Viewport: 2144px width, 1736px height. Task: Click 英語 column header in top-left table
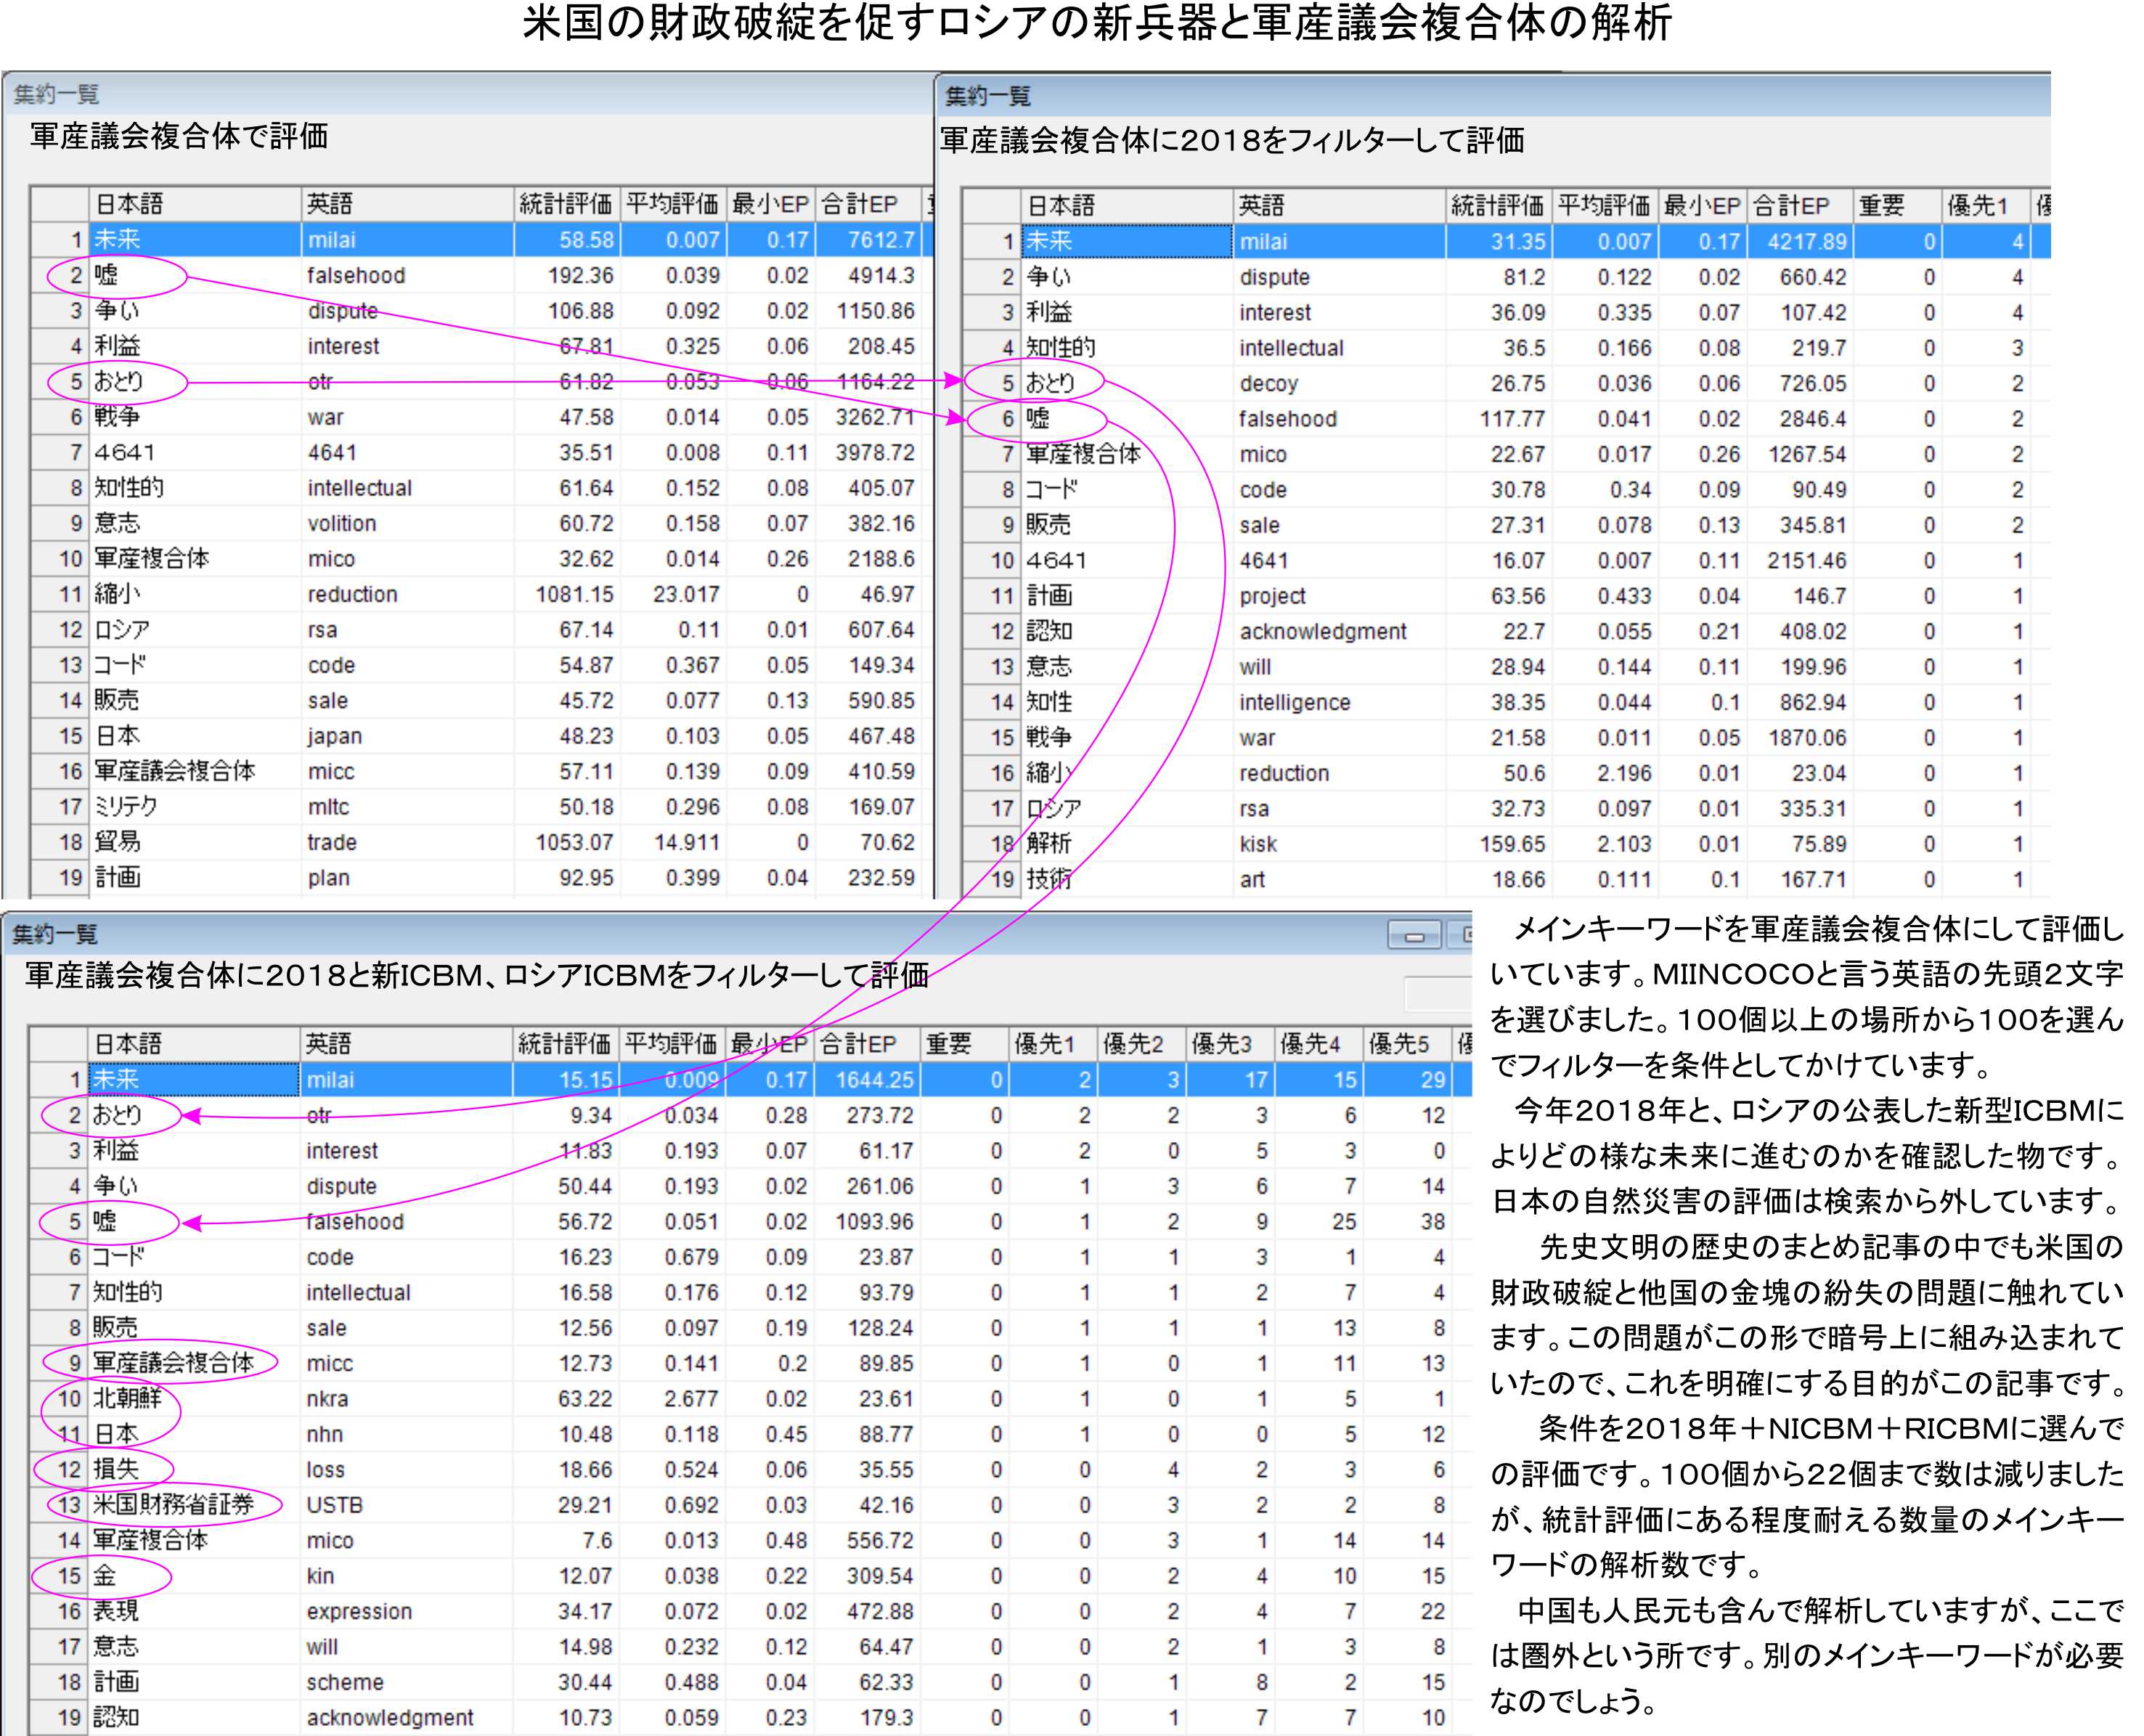[407, 204]
